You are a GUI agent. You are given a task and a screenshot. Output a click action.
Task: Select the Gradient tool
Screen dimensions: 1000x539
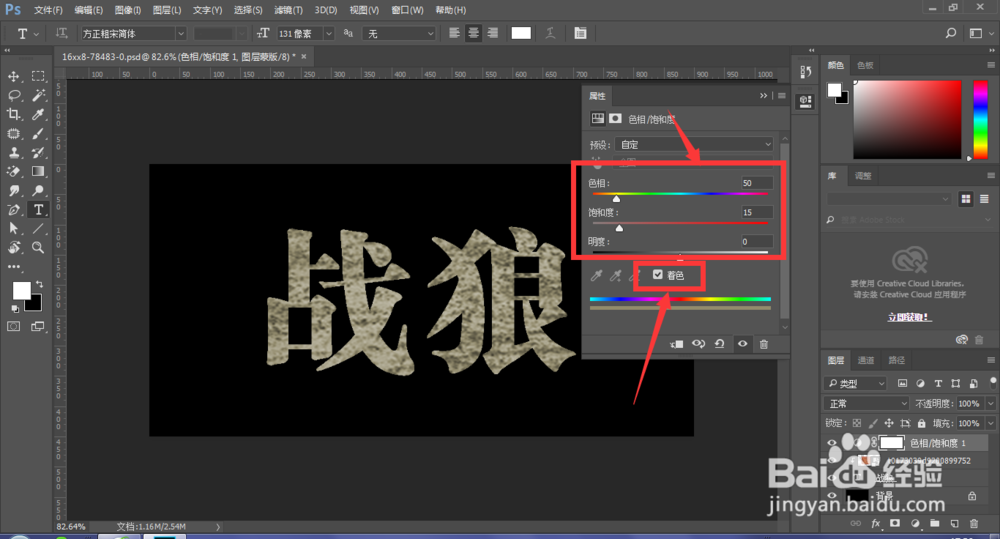pyautogui.click(x=38, y=172)
